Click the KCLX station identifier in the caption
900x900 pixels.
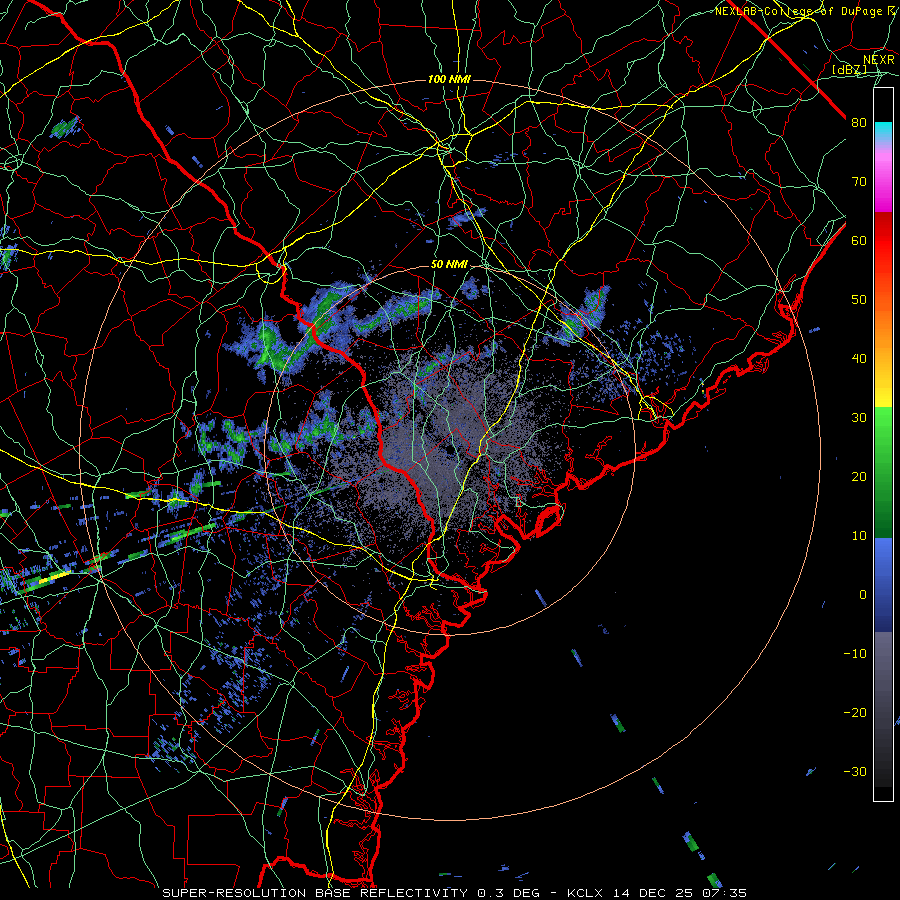tap(586, 893)
